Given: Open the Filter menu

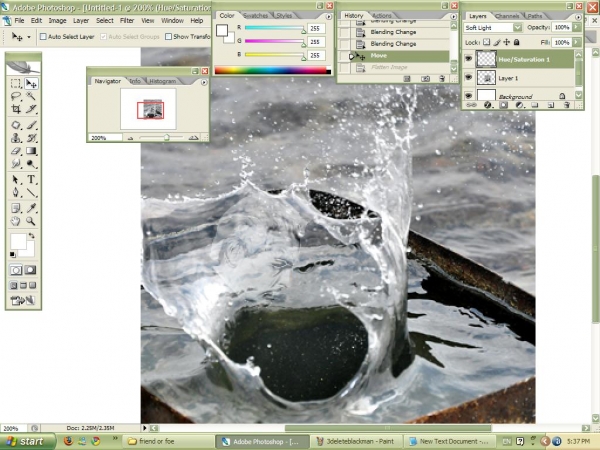Looking at the screenshot, I should [127, 21].
